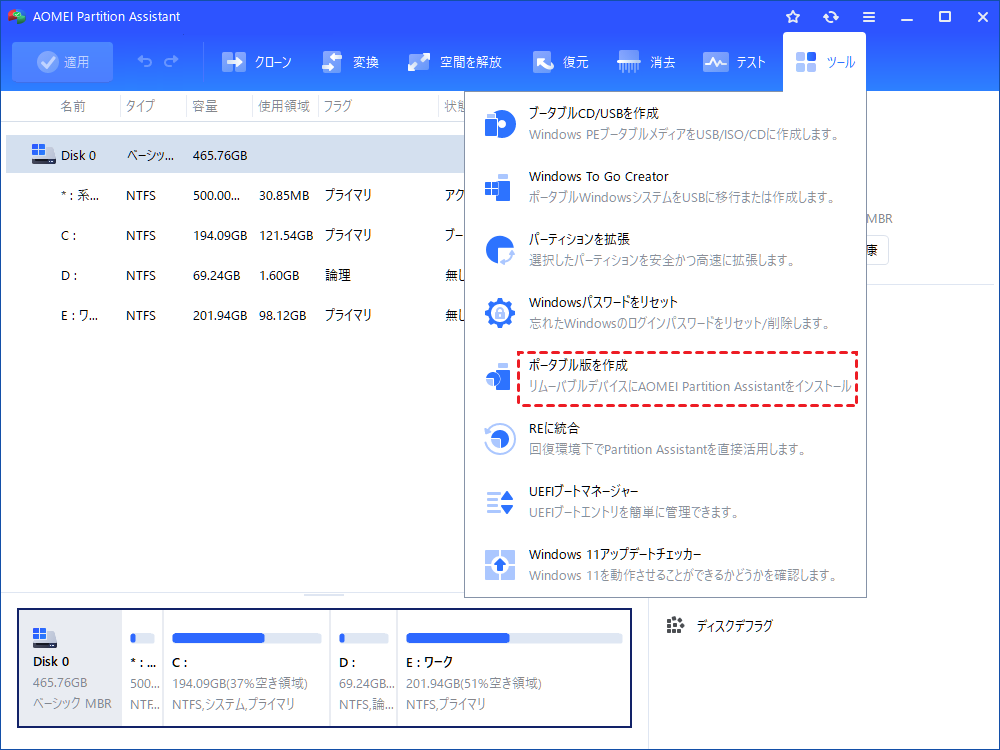This screenshot has height=750, width=1000.
Task: Select REに統合 menu entry
Action: point(665,439)
